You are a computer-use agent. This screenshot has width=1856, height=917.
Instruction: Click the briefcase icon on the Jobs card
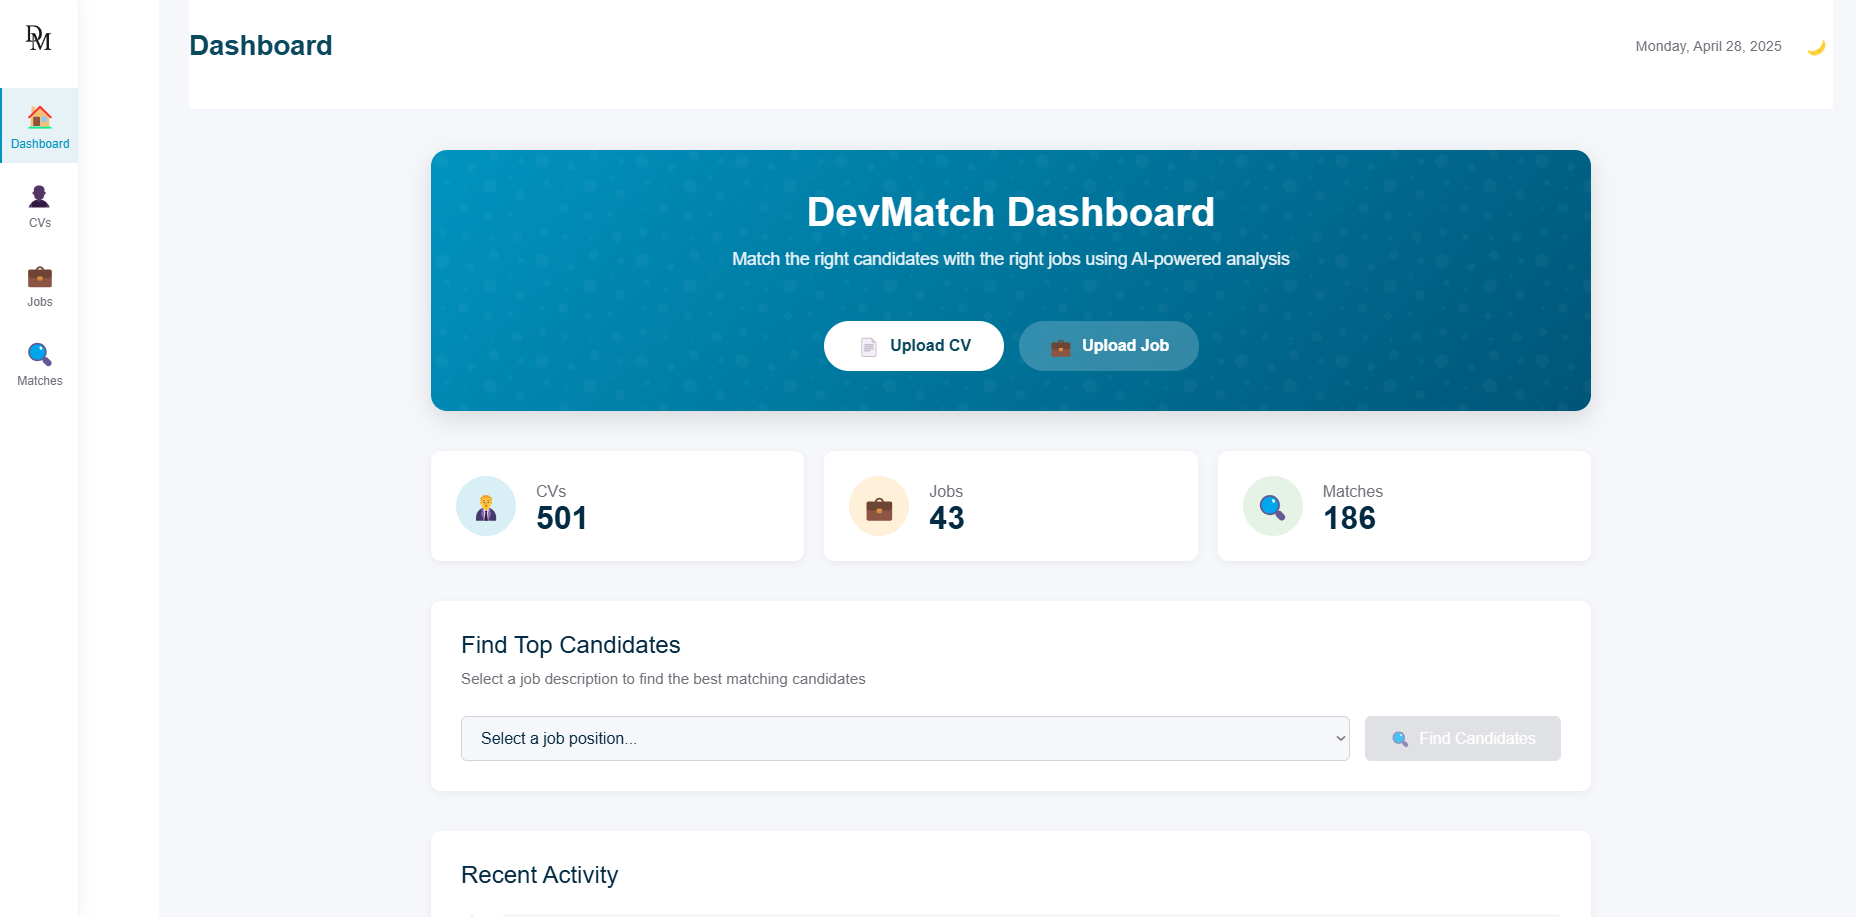(879, 505)
